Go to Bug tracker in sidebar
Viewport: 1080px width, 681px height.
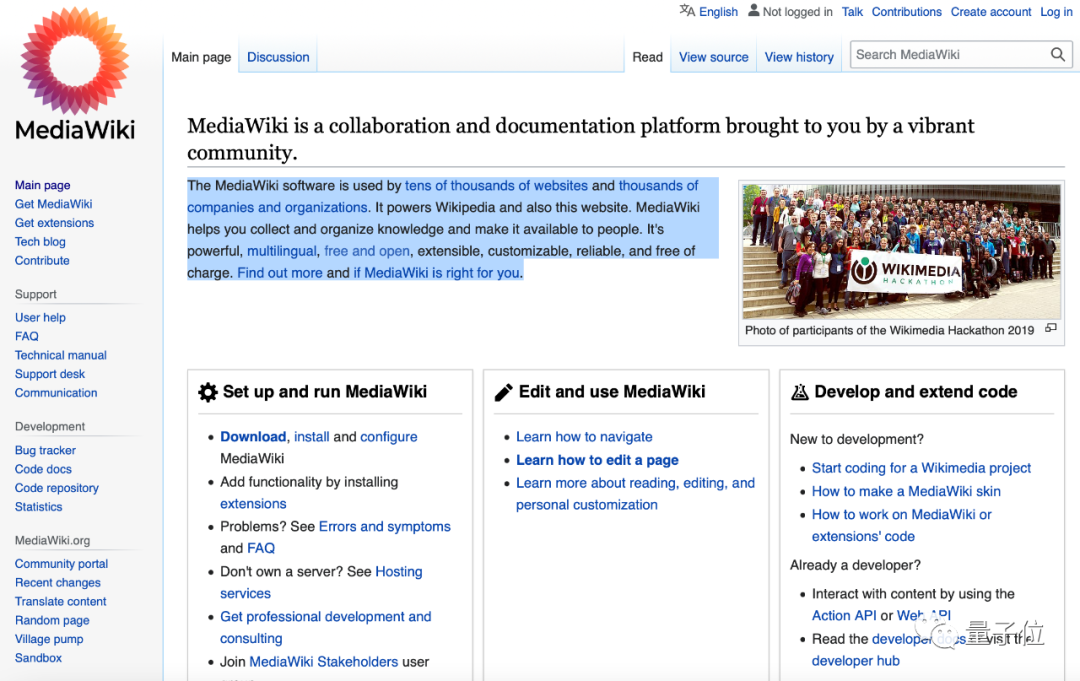(x=45, y=450)
